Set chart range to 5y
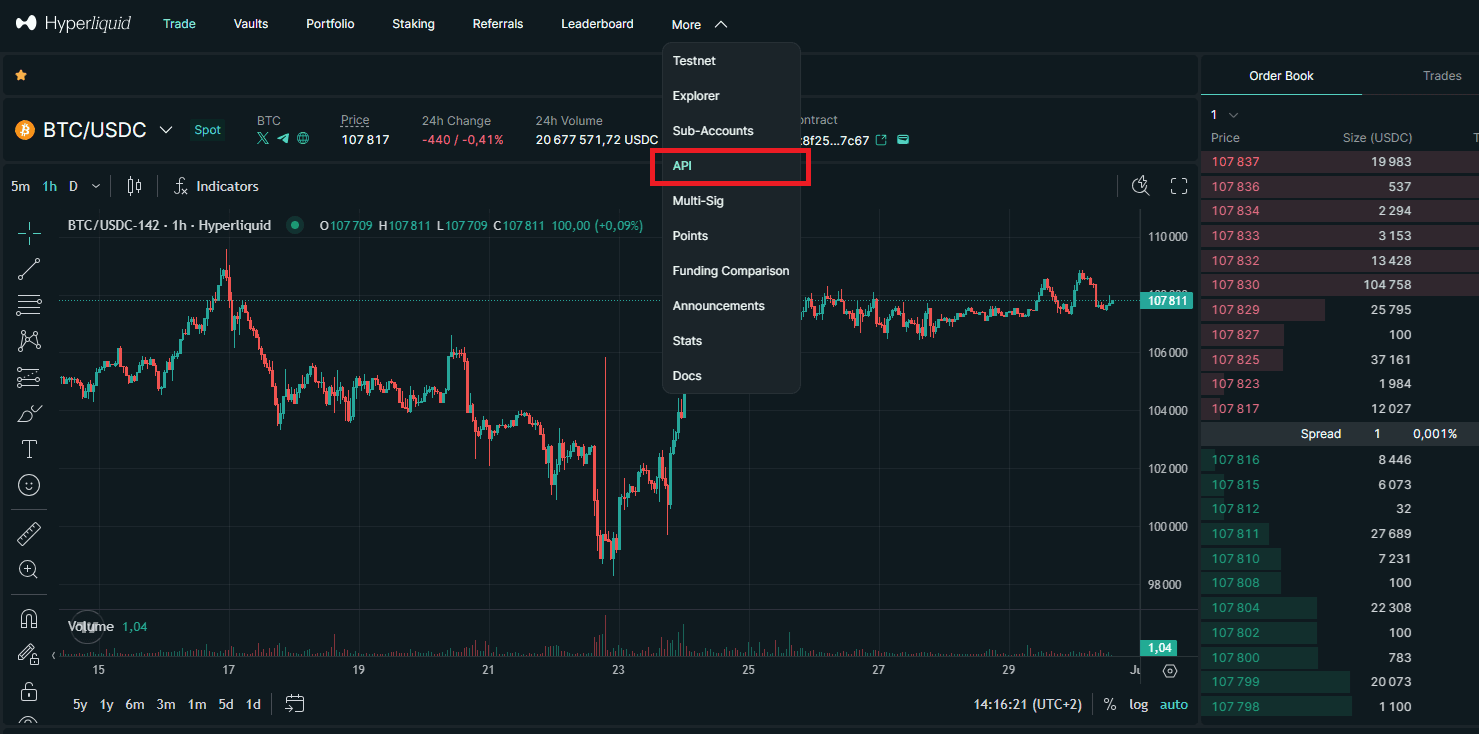 click(x=80, y=704)
